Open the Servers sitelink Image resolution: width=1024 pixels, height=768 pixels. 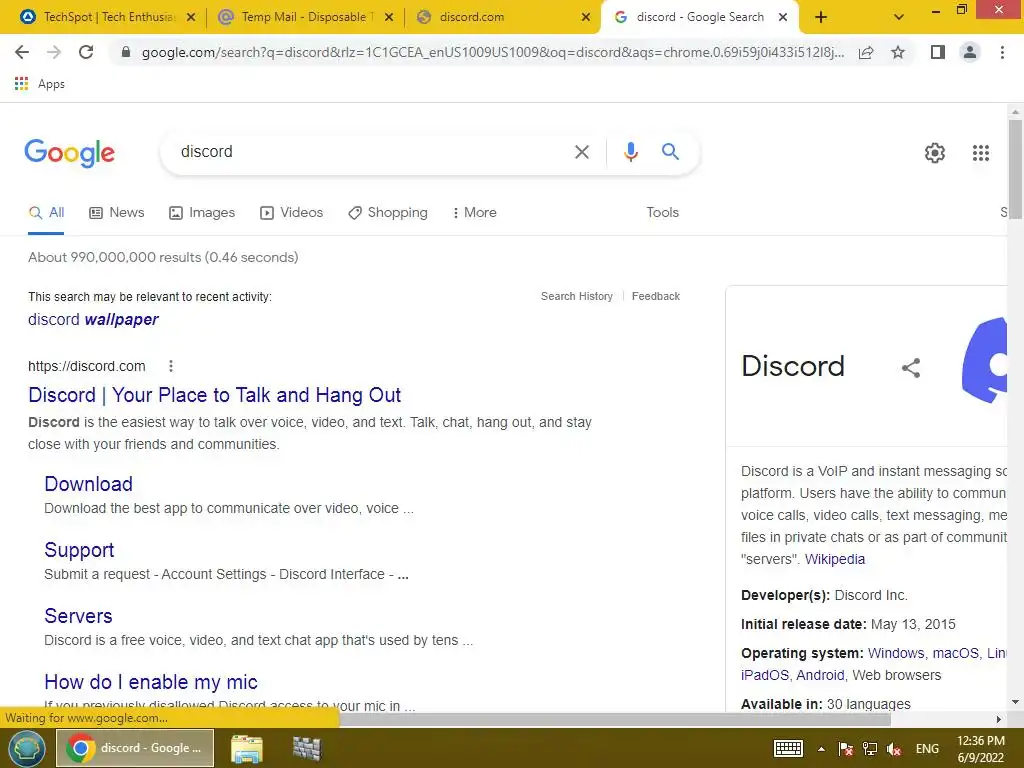tap(78, 616)
